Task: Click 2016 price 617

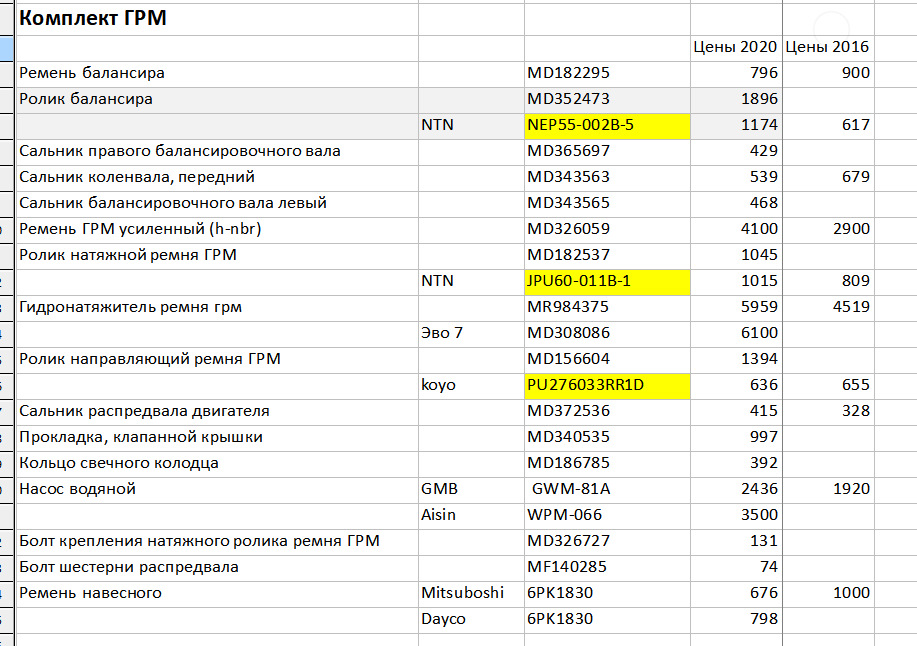Action: click(828, 126)
